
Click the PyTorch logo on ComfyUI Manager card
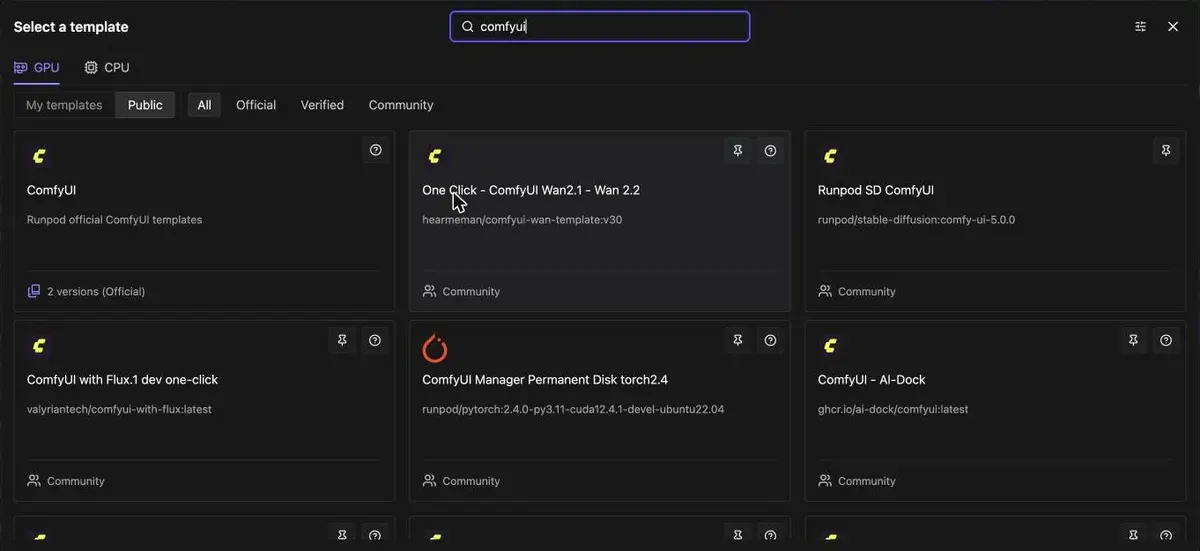(x=435, y=347)
